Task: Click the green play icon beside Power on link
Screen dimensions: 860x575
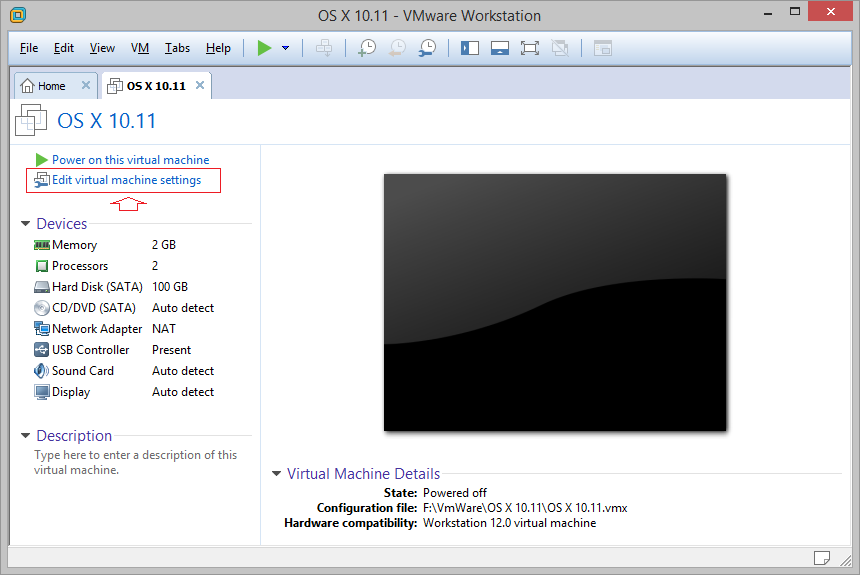Action: click(41, 160)
